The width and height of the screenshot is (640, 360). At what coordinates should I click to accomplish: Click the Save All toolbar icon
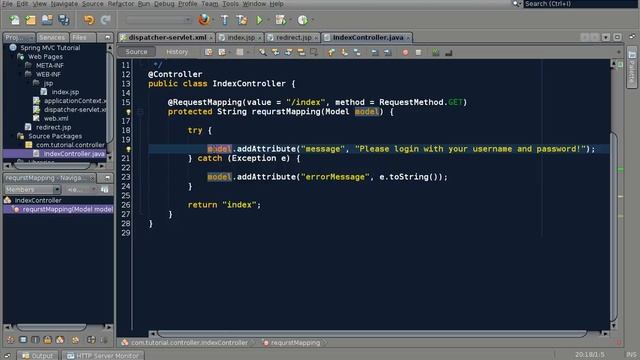point(63,20)
